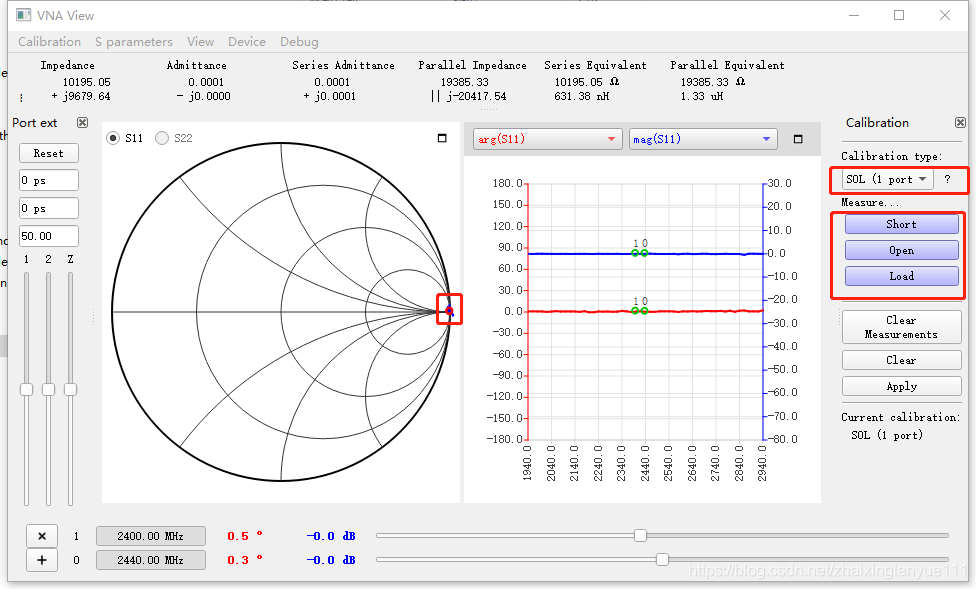The image size is (976, 589).
Task: Click the Series Equivalent 631.38 nH value
Action: coord(581,97)
